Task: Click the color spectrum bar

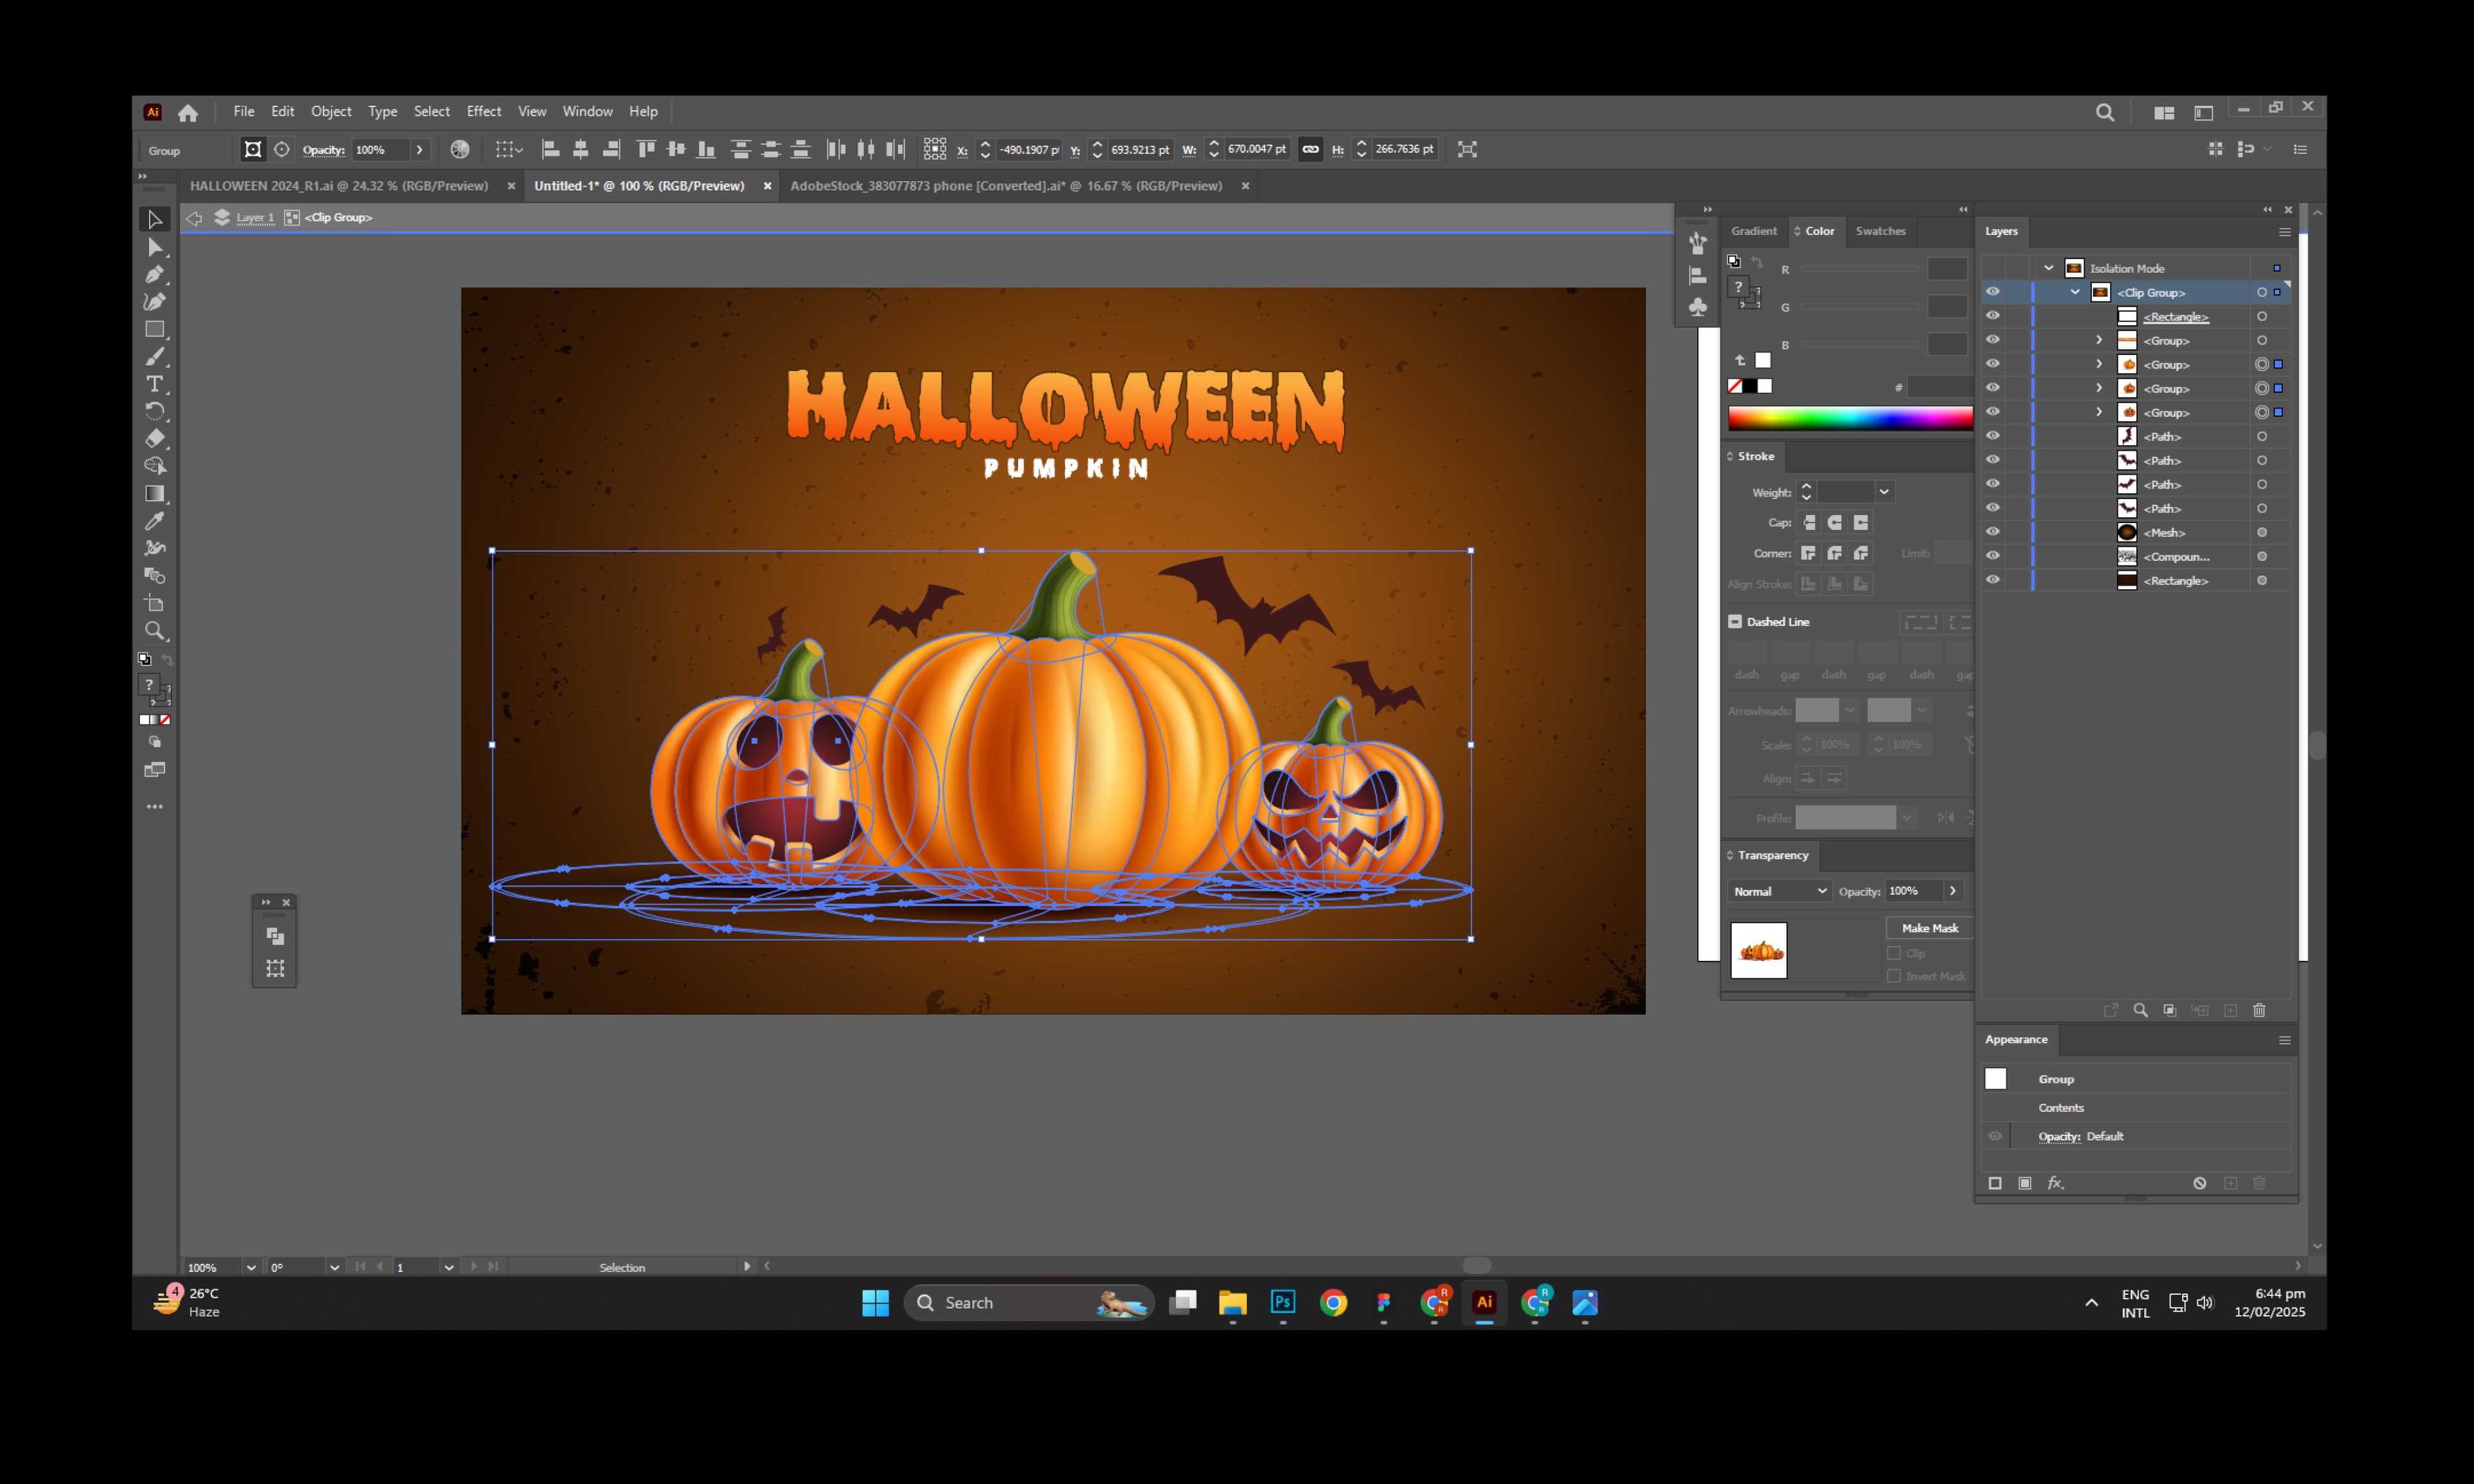Action: point(1850,419)
